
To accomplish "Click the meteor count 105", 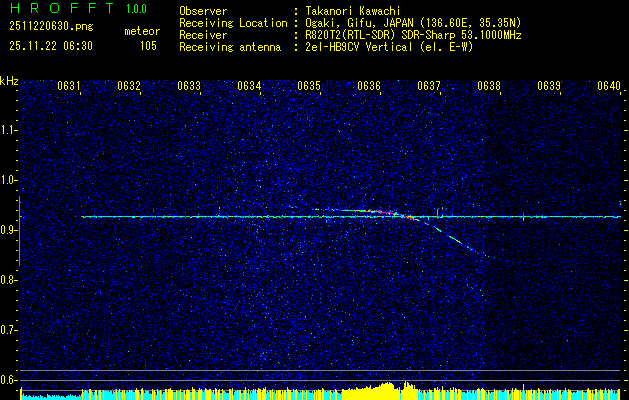I will click(x=148, y=46).
